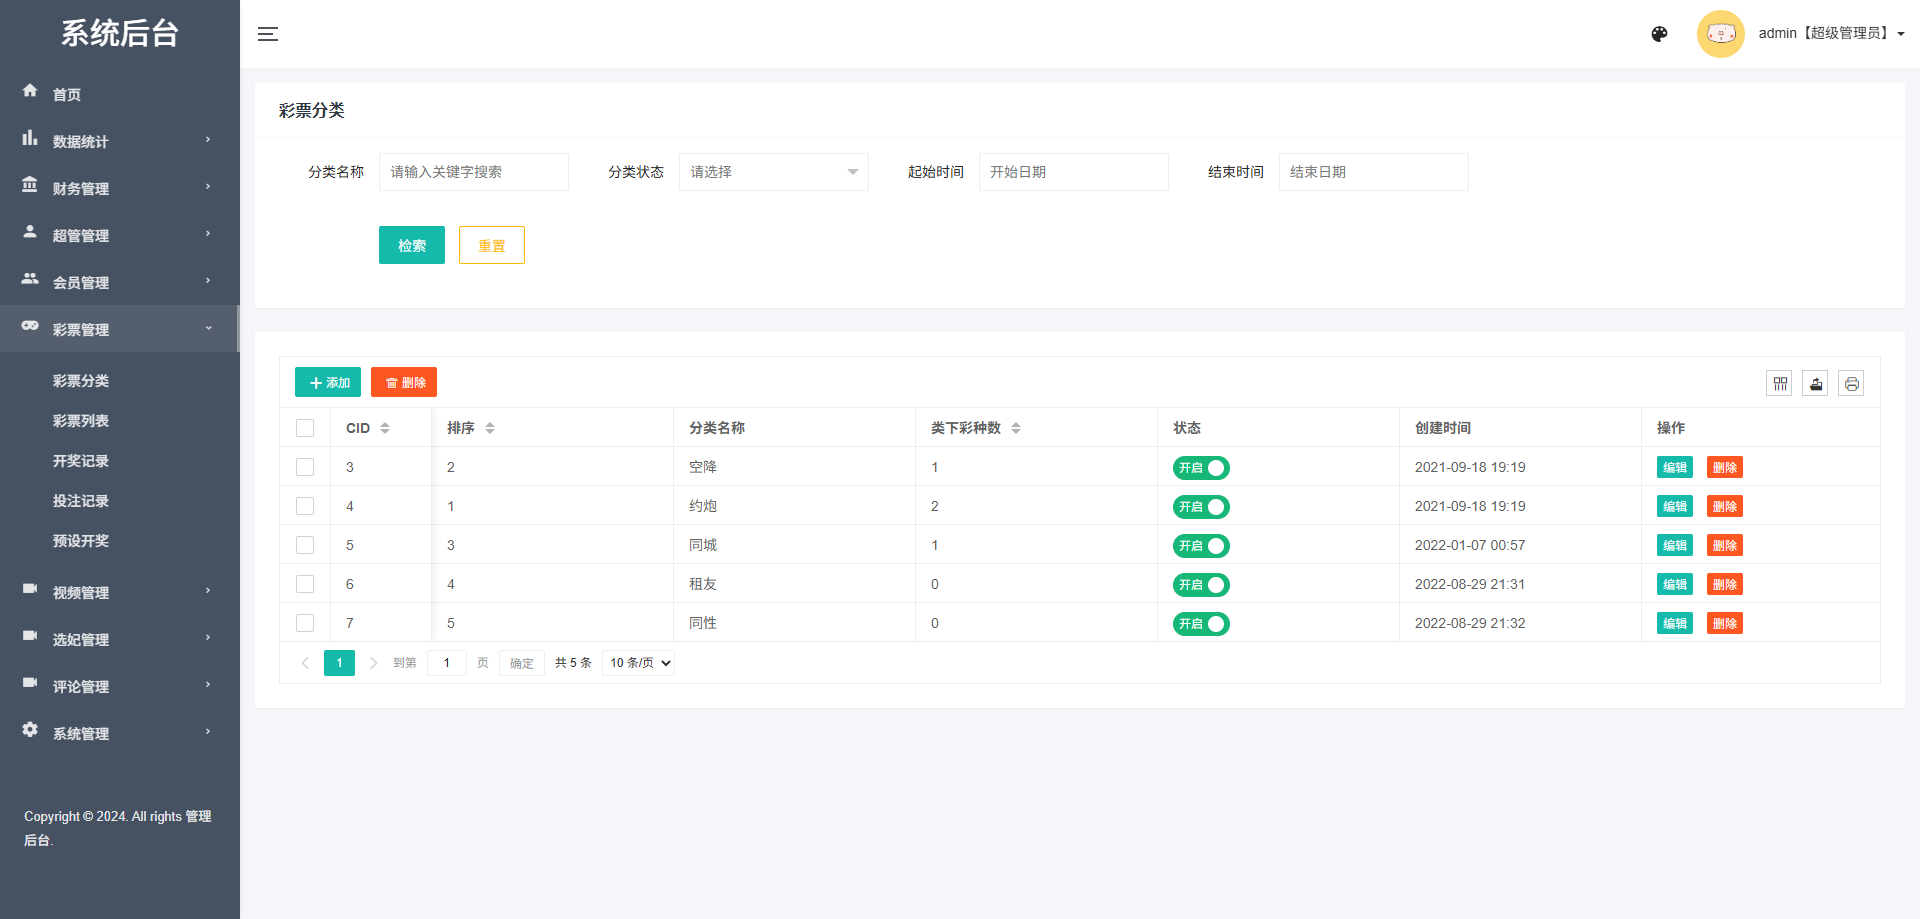This screenshot has height=919, width=1920.
Task: Open the 数据统计 statistics section in the sidebar
Action: tap(80, 140)
